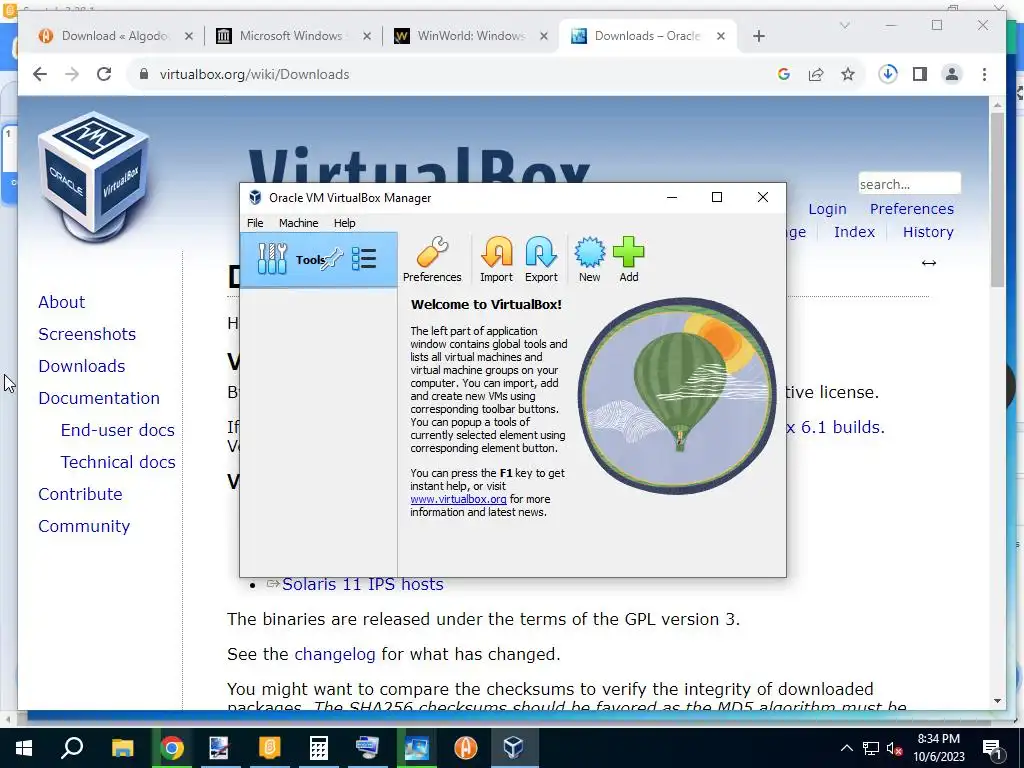Click the website search field

coord(909,184)
